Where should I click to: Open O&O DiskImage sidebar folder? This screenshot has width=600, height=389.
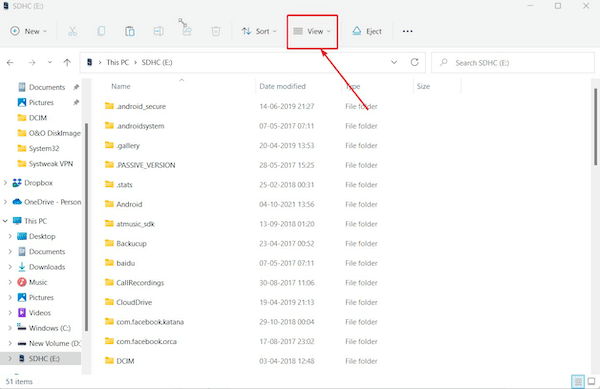point(49,133)
